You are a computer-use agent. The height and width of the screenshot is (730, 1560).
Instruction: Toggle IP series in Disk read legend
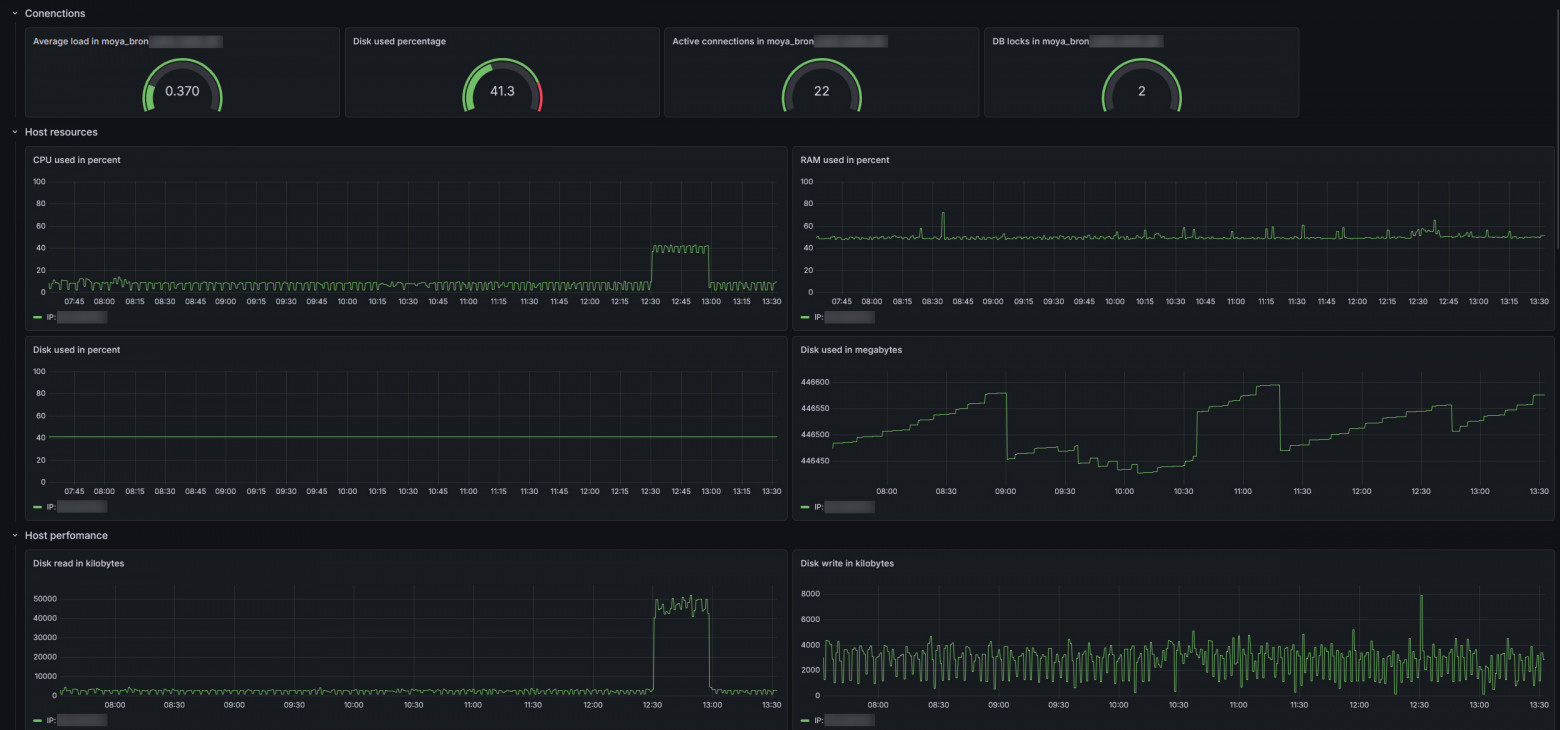point(76,720)
